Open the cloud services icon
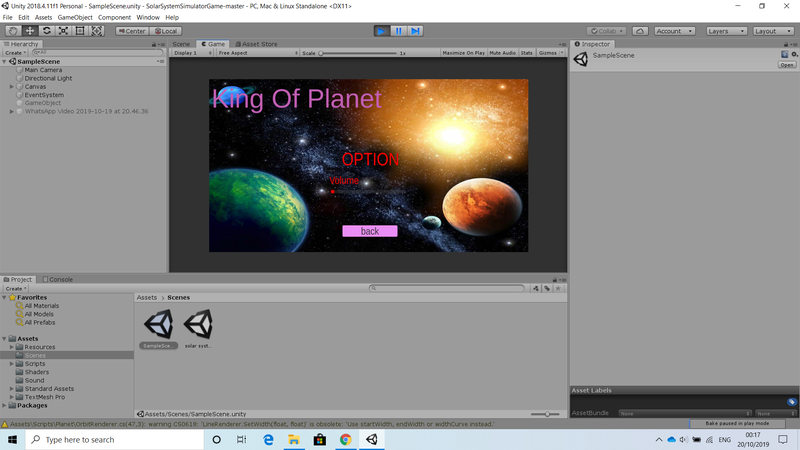 coord(640,31)
